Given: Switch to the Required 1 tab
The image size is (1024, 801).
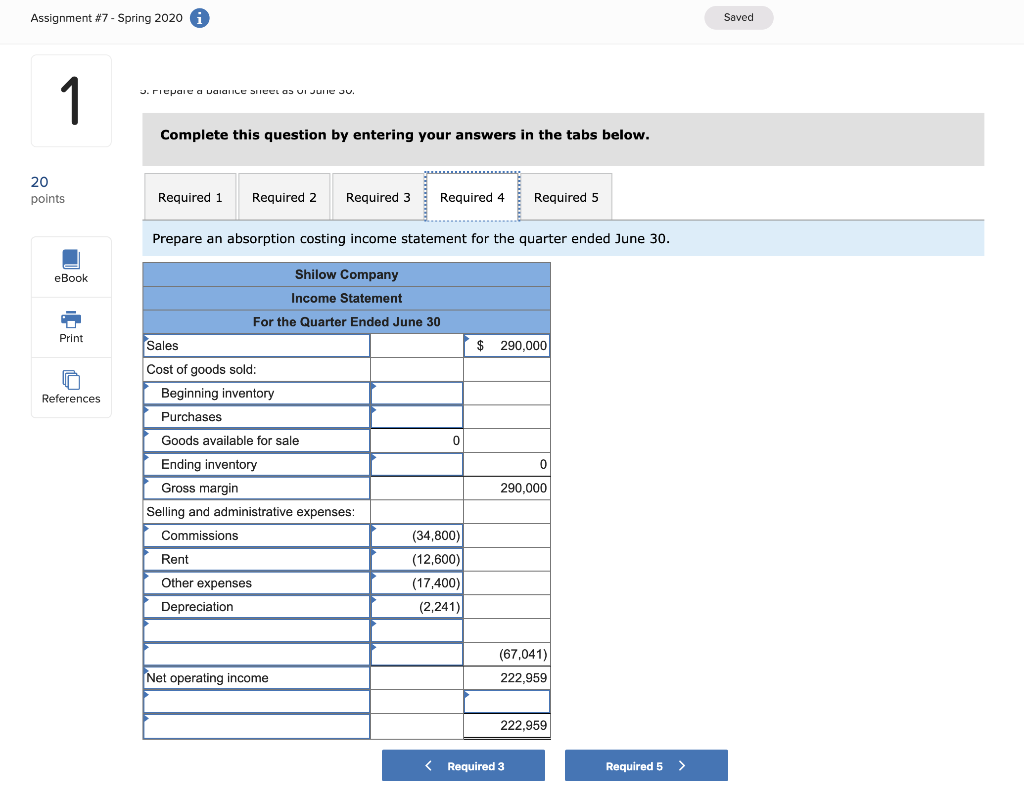Looking at the screenshot, I should coord(190,196).
